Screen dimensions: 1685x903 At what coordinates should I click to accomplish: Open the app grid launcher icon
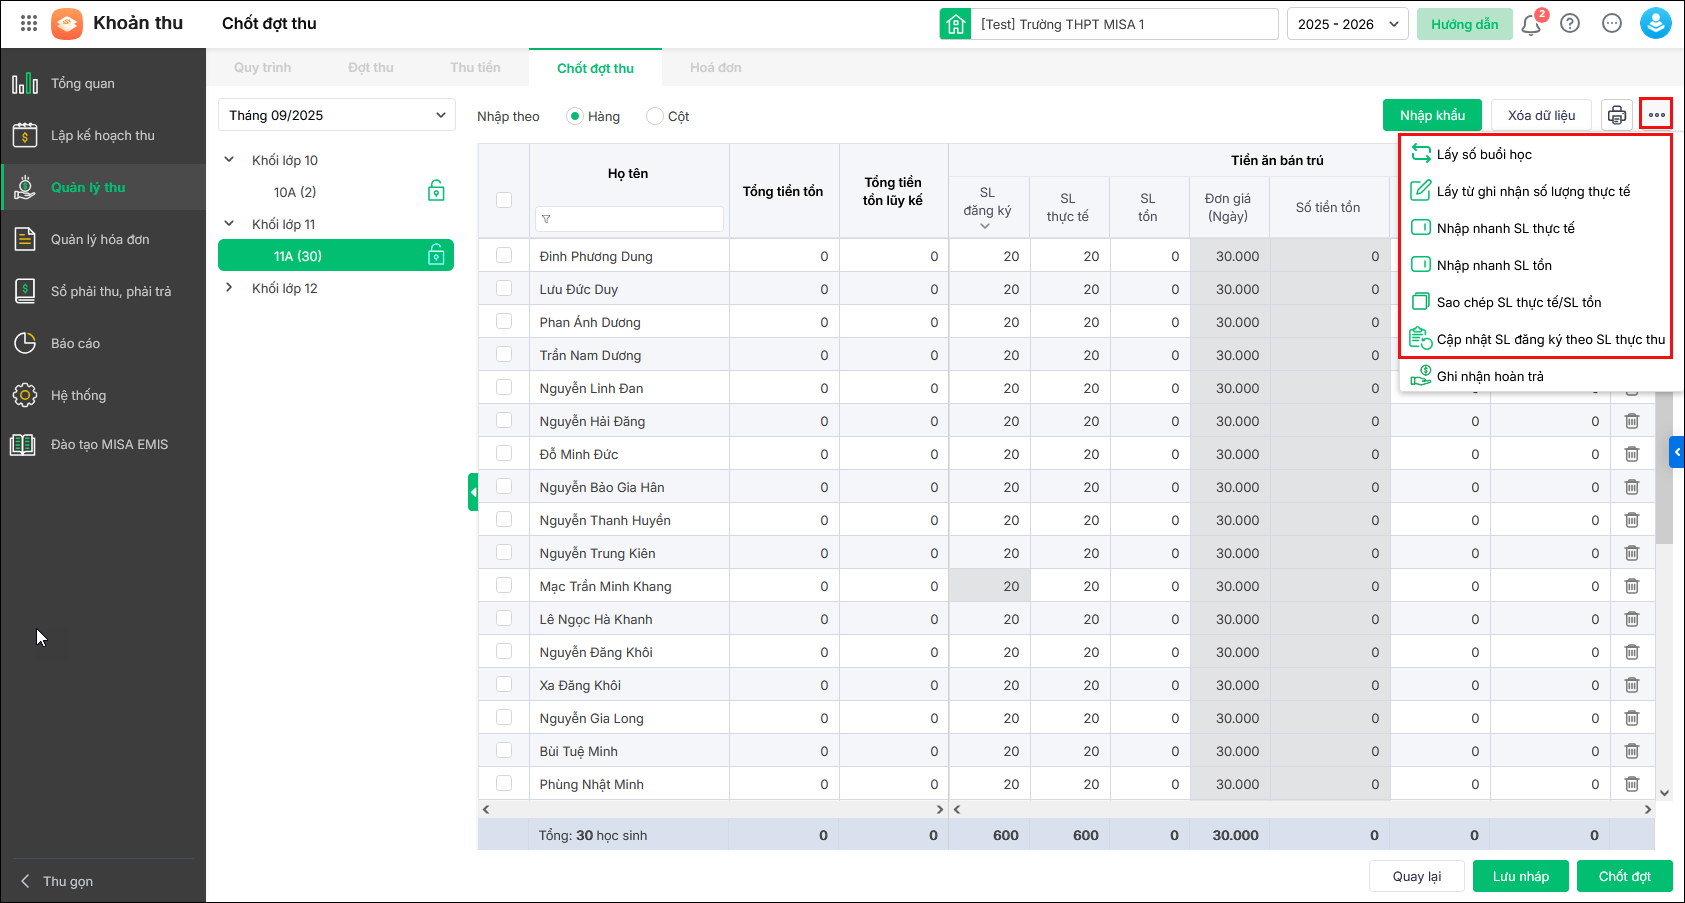[x=29, y=23]
